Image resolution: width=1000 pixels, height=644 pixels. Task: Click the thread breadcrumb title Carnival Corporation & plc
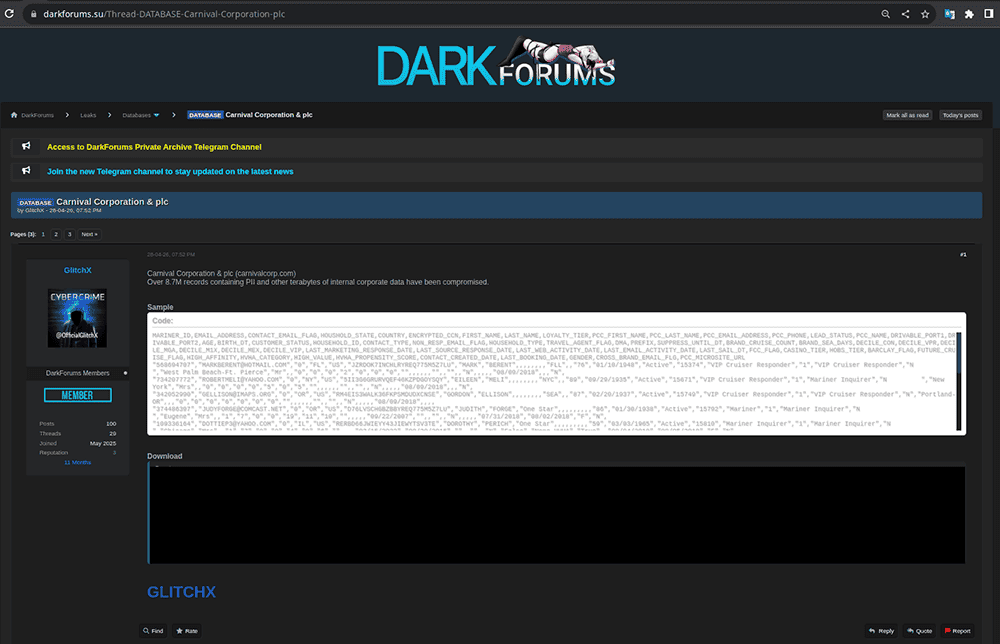(269, 115)
